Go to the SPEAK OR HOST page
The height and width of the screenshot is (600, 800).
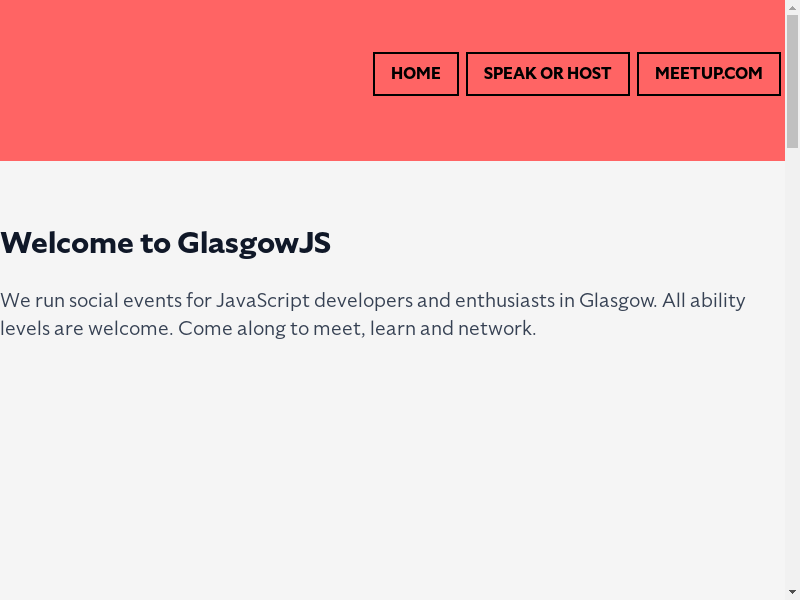[x=547, y=74]
